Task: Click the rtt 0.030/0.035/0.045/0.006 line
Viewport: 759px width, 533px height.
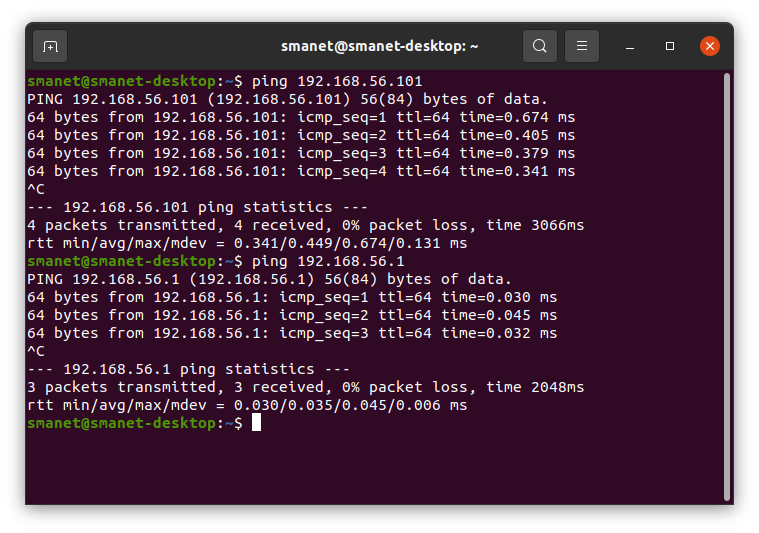Action: click(x=247, y=405)
